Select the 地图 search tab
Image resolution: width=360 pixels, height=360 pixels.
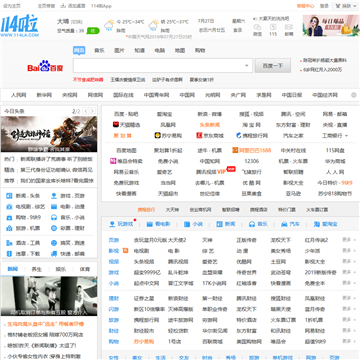pyautogui.click(x=180, y=50)
